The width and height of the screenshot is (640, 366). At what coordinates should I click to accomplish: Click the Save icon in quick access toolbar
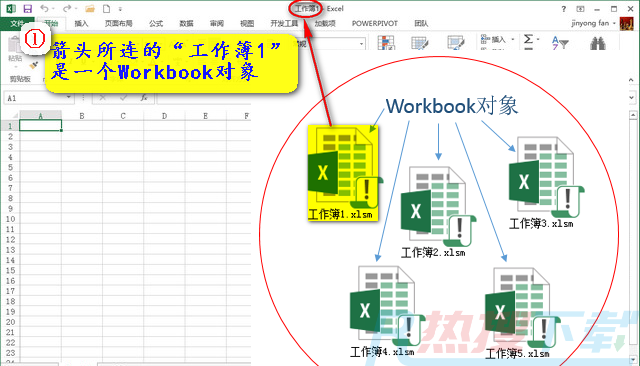(x=27, y=9)
